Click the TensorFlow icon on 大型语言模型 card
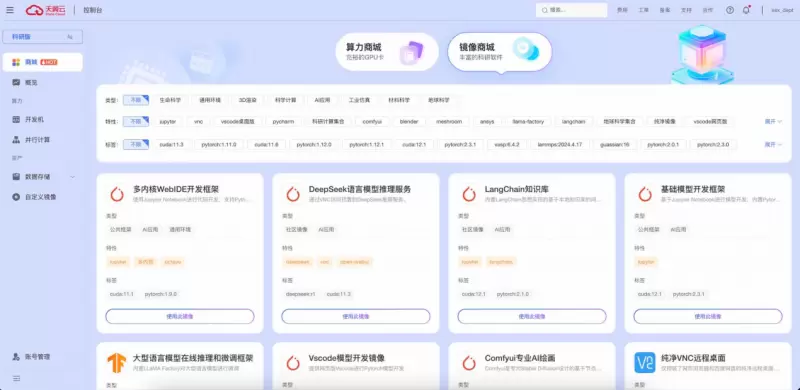800x390 pixels. click(x=117, y=362)
